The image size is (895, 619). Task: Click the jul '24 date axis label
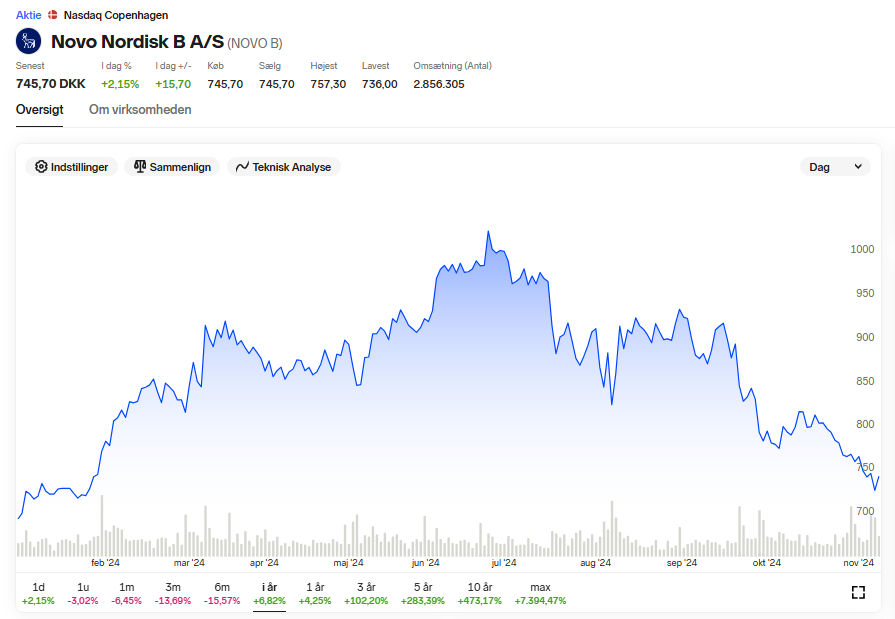point(503,563)
